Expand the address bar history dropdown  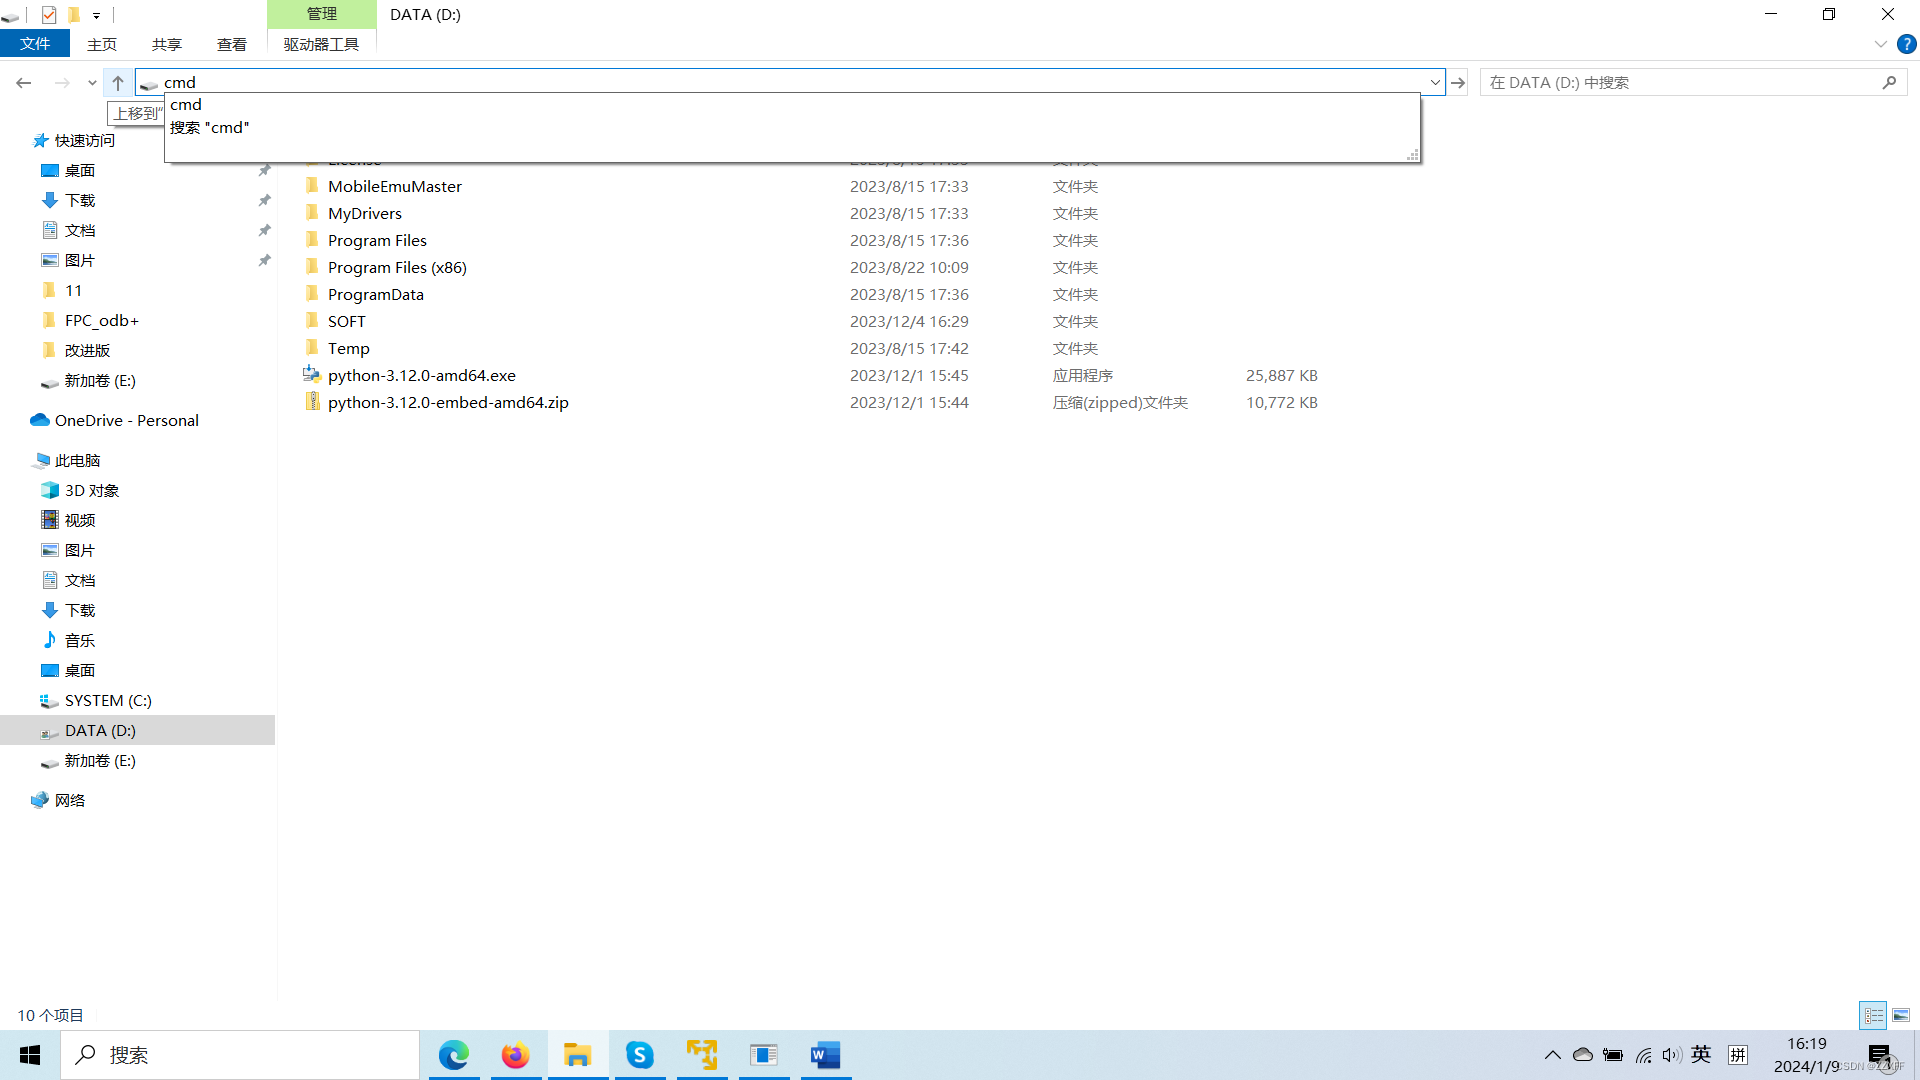1435,83
